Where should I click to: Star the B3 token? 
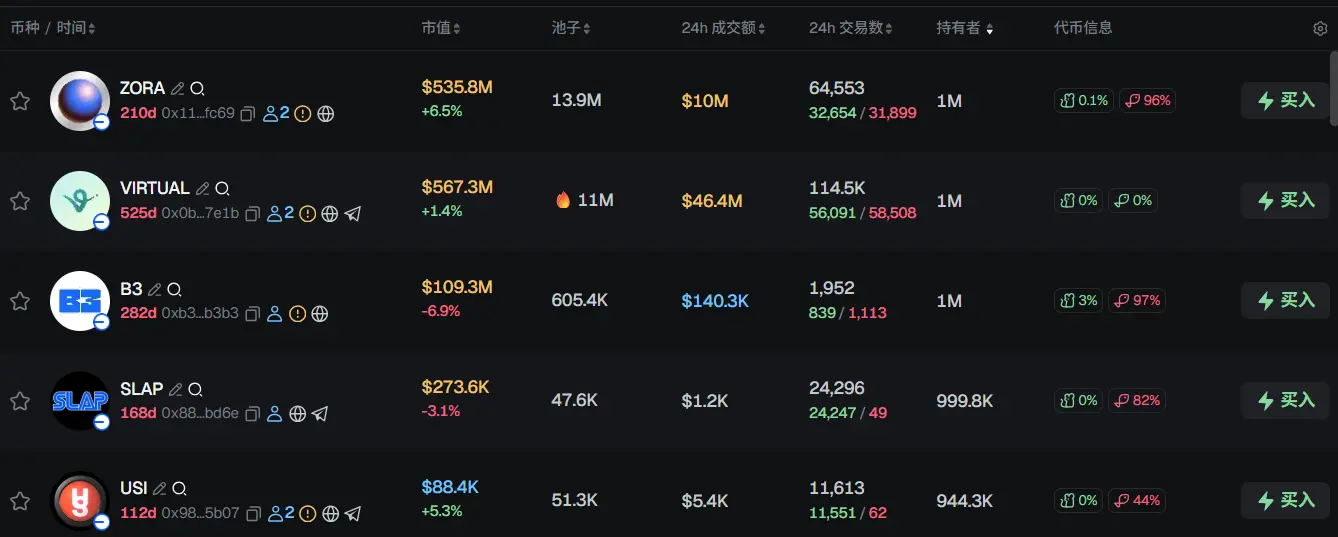(x=20, y=301)
